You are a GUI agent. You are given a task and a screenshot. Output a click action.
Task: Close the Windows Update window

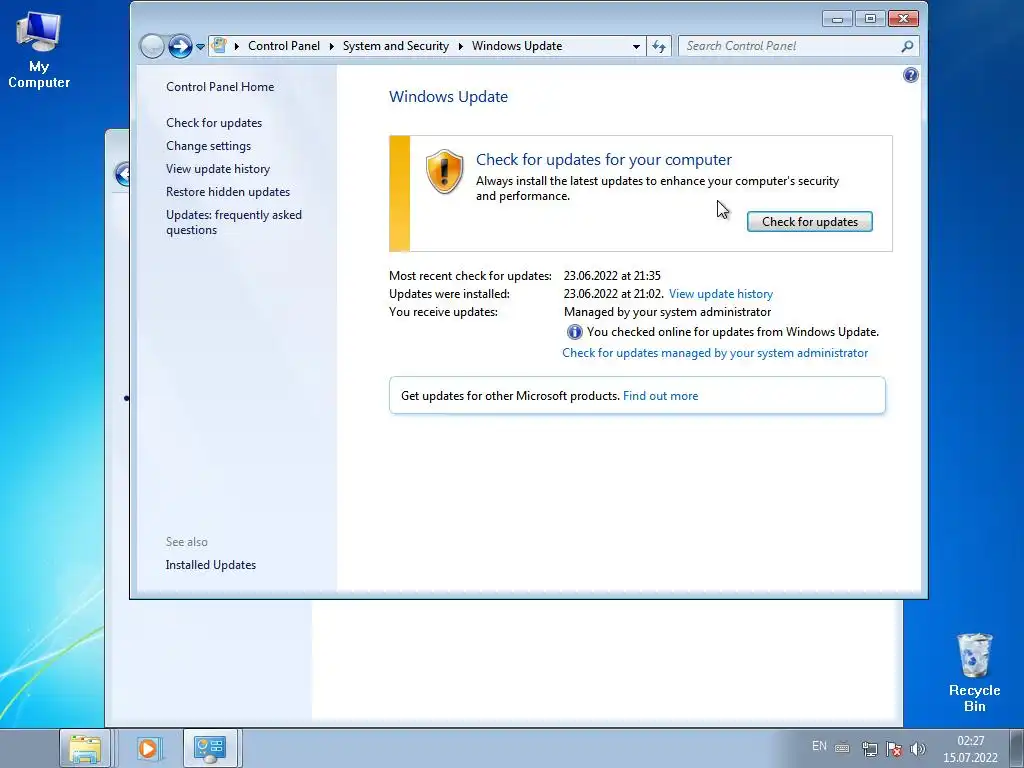click(x=903, y=19)
